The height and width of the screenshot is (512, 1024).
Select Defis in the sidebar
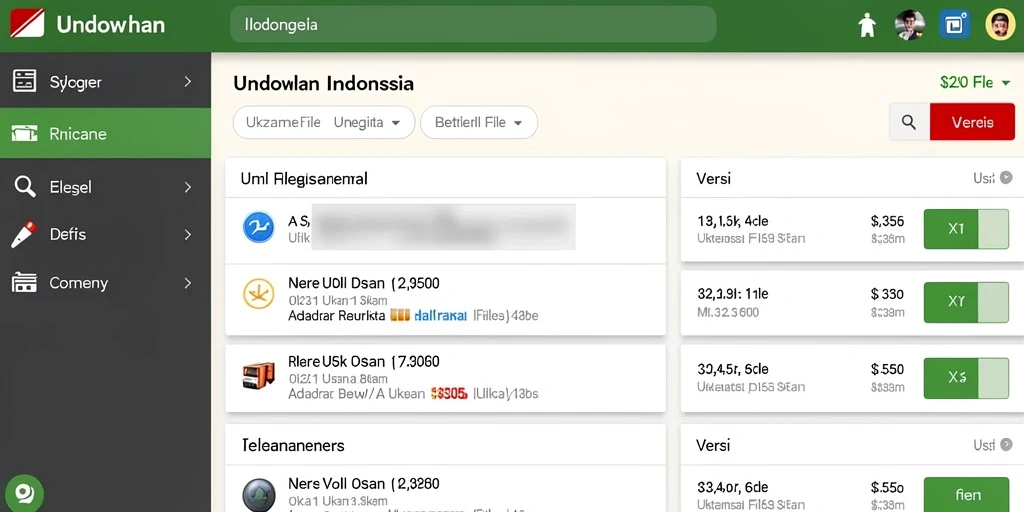105,234
